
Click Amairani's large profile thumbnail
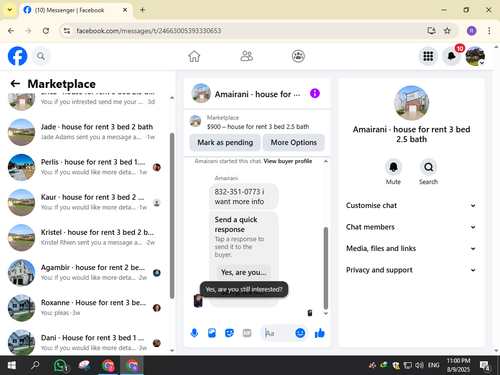point(411,103)
